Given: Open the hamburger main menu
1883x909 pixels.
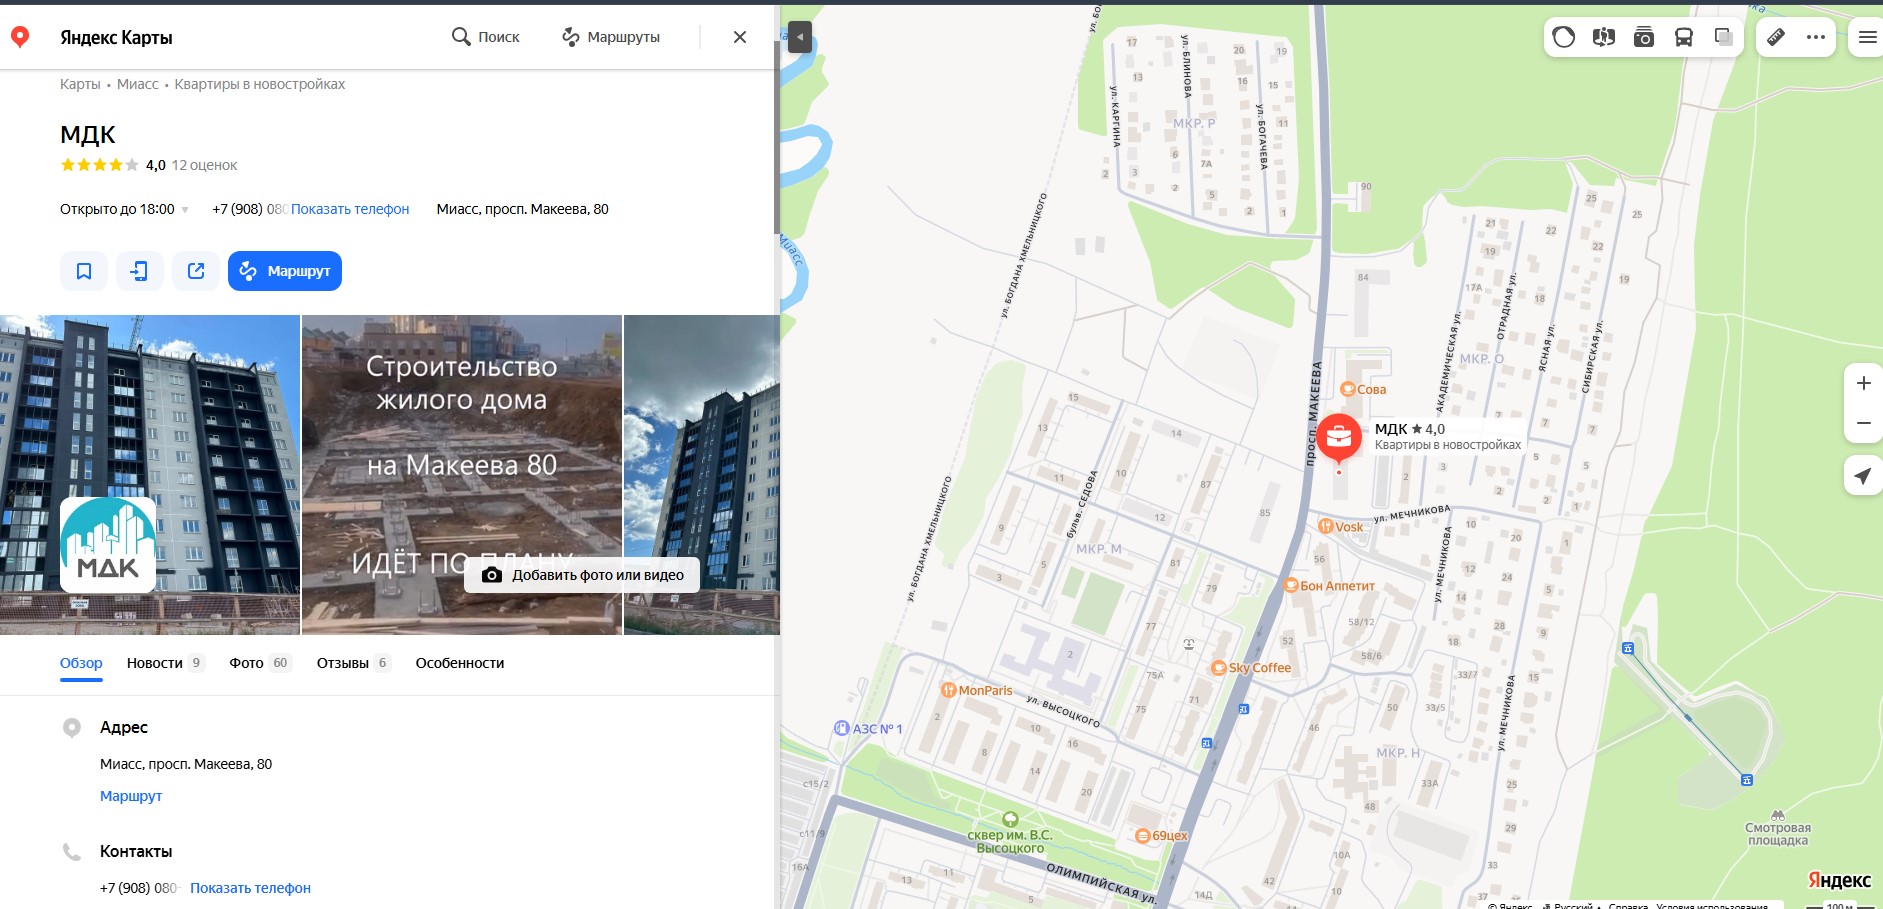Looking at the screenshot, I should click(1867, 38).
